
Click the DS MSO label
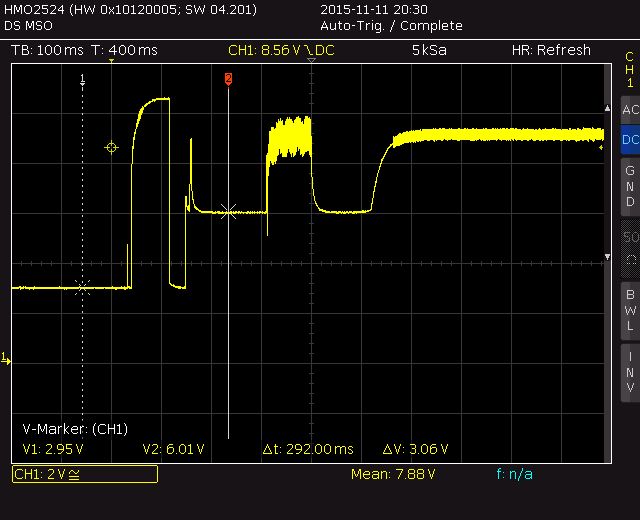pyautogui.click(x=28, y=26)
